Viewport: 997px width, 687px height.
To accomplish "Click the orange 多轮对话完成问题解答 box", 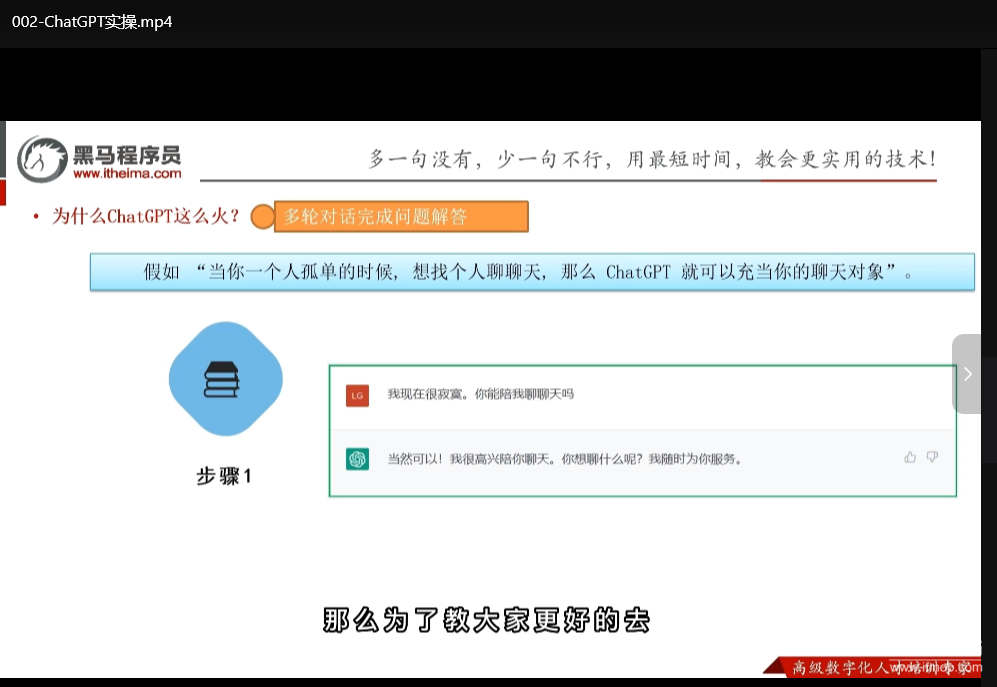I will [x=401, y=216].
